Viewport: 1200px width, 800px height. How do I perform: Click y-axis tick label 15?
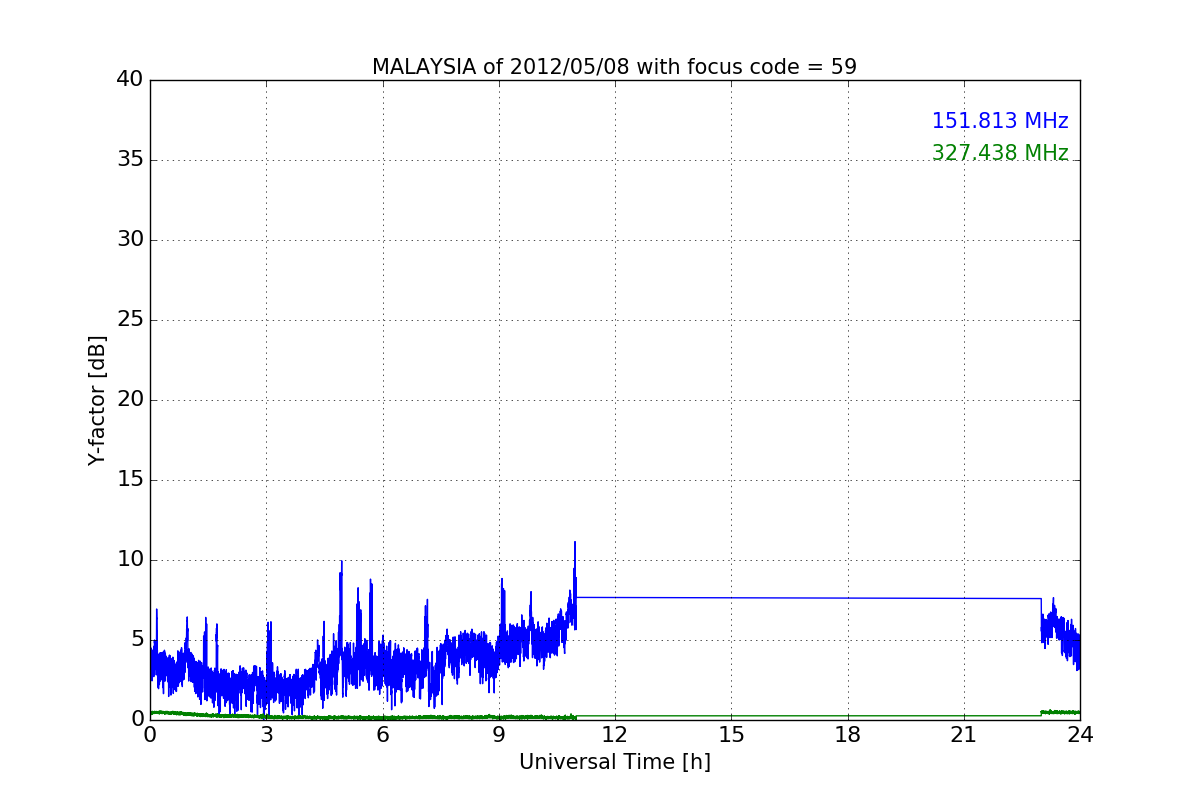pyautogui.click(x=130, y=480)
